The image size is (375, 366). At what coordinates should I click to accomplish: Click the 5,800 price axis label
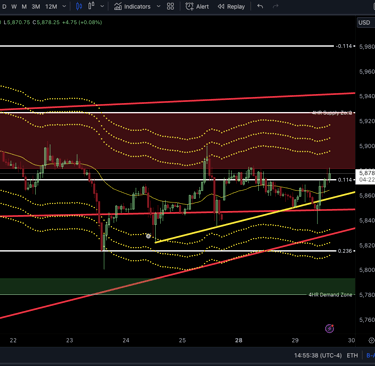point(367,270)
